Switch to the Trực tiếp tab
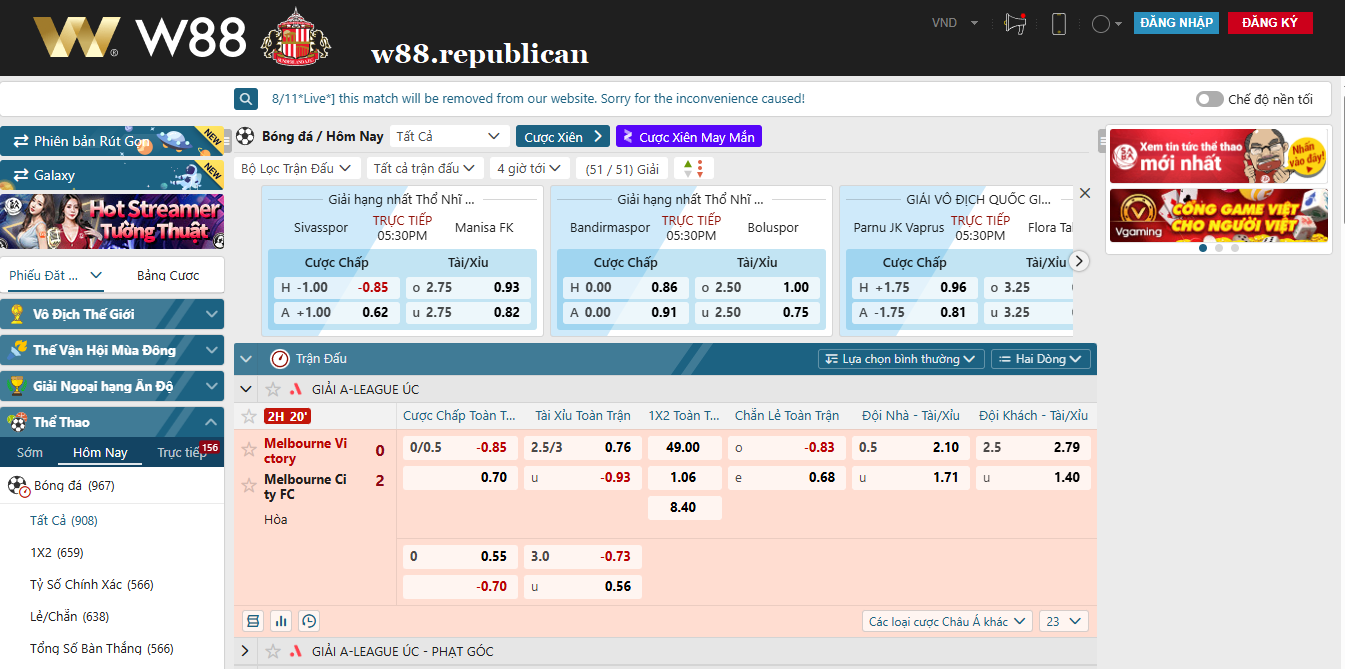The height and width of the screenshot is (669, 1345). tap(181, 453)
